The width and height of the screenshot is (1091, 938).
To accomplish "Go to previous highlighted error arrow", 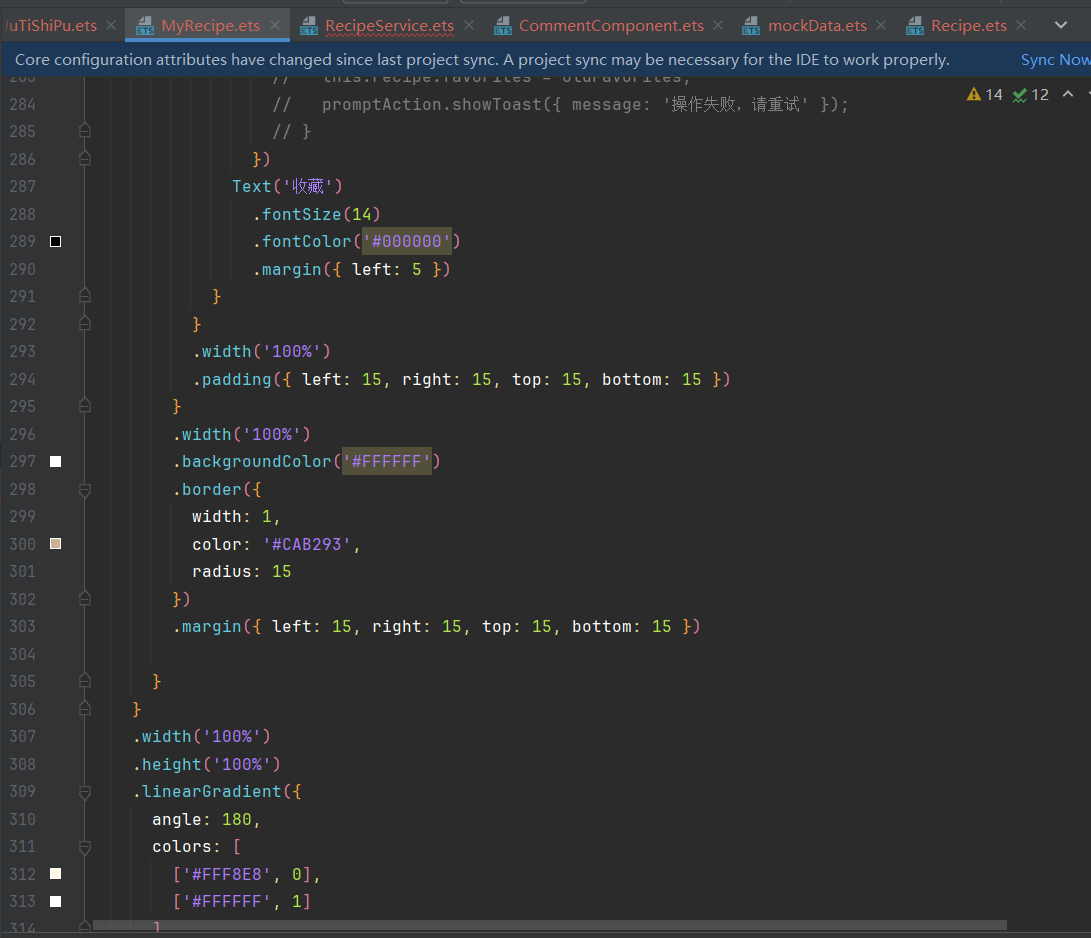I will coord(1067,94).
